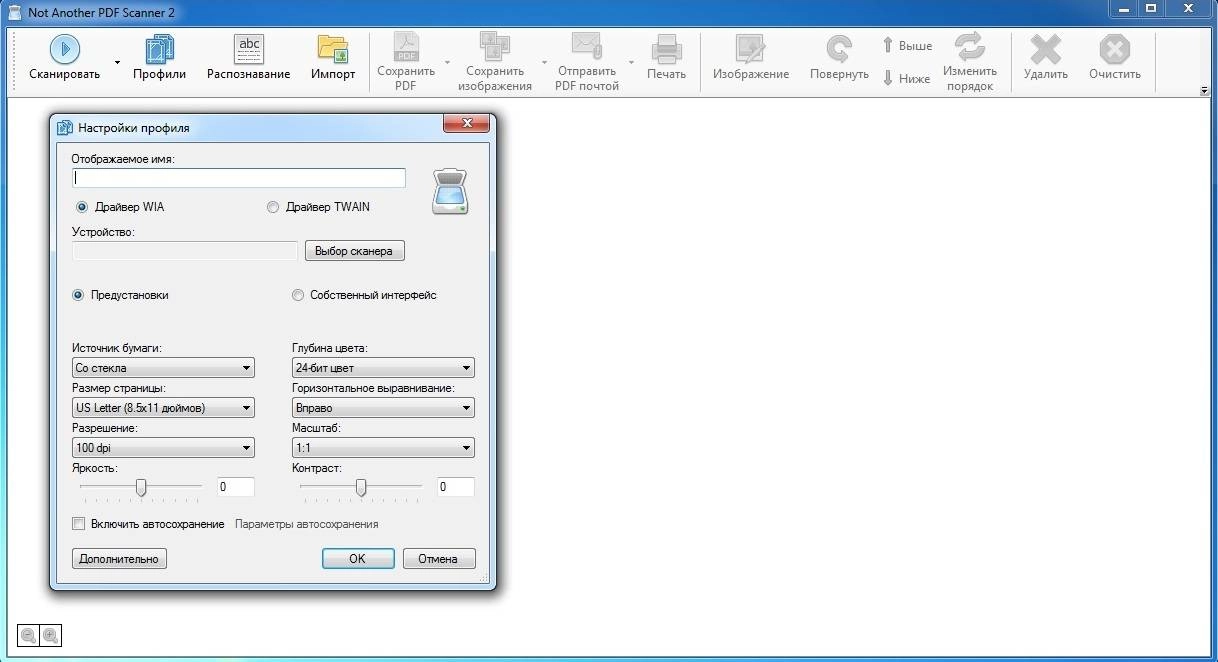Open the Глубина цвета dropdown
This screenshot has width=1218, height=662.
tap(383, 368)
